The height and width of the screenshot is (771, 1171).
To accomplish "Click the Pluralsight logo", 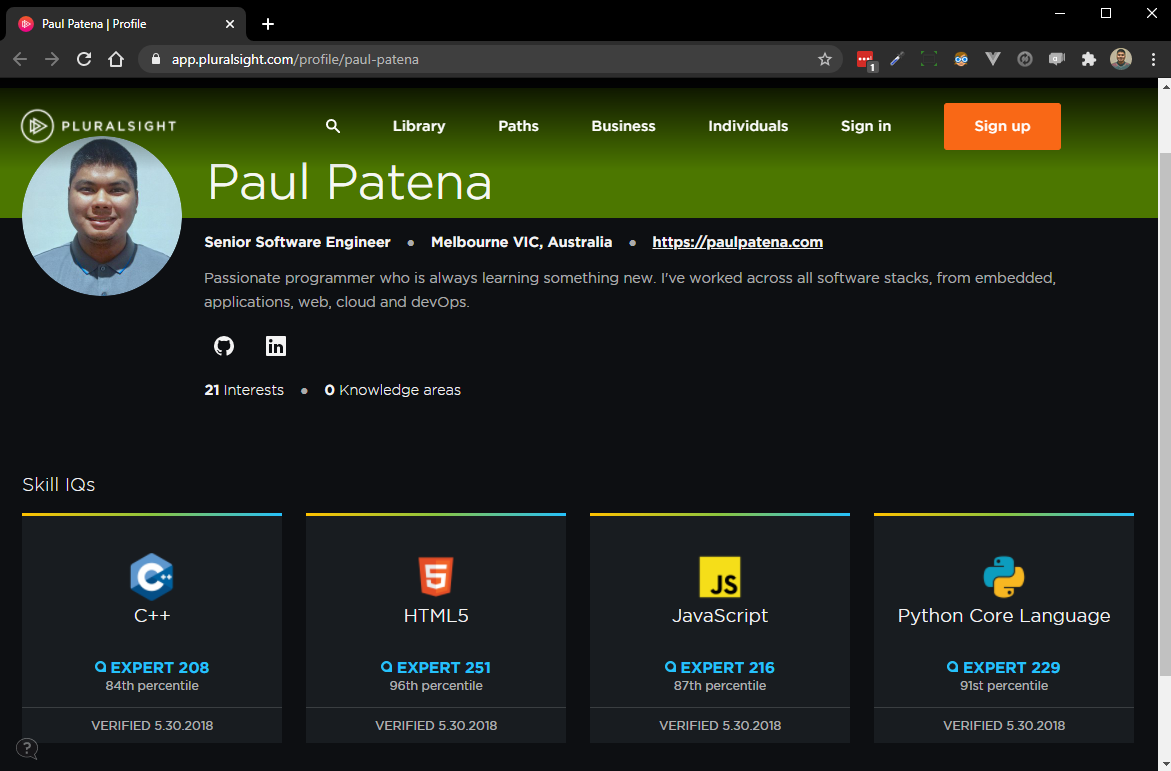I will [x=99, y=126].
